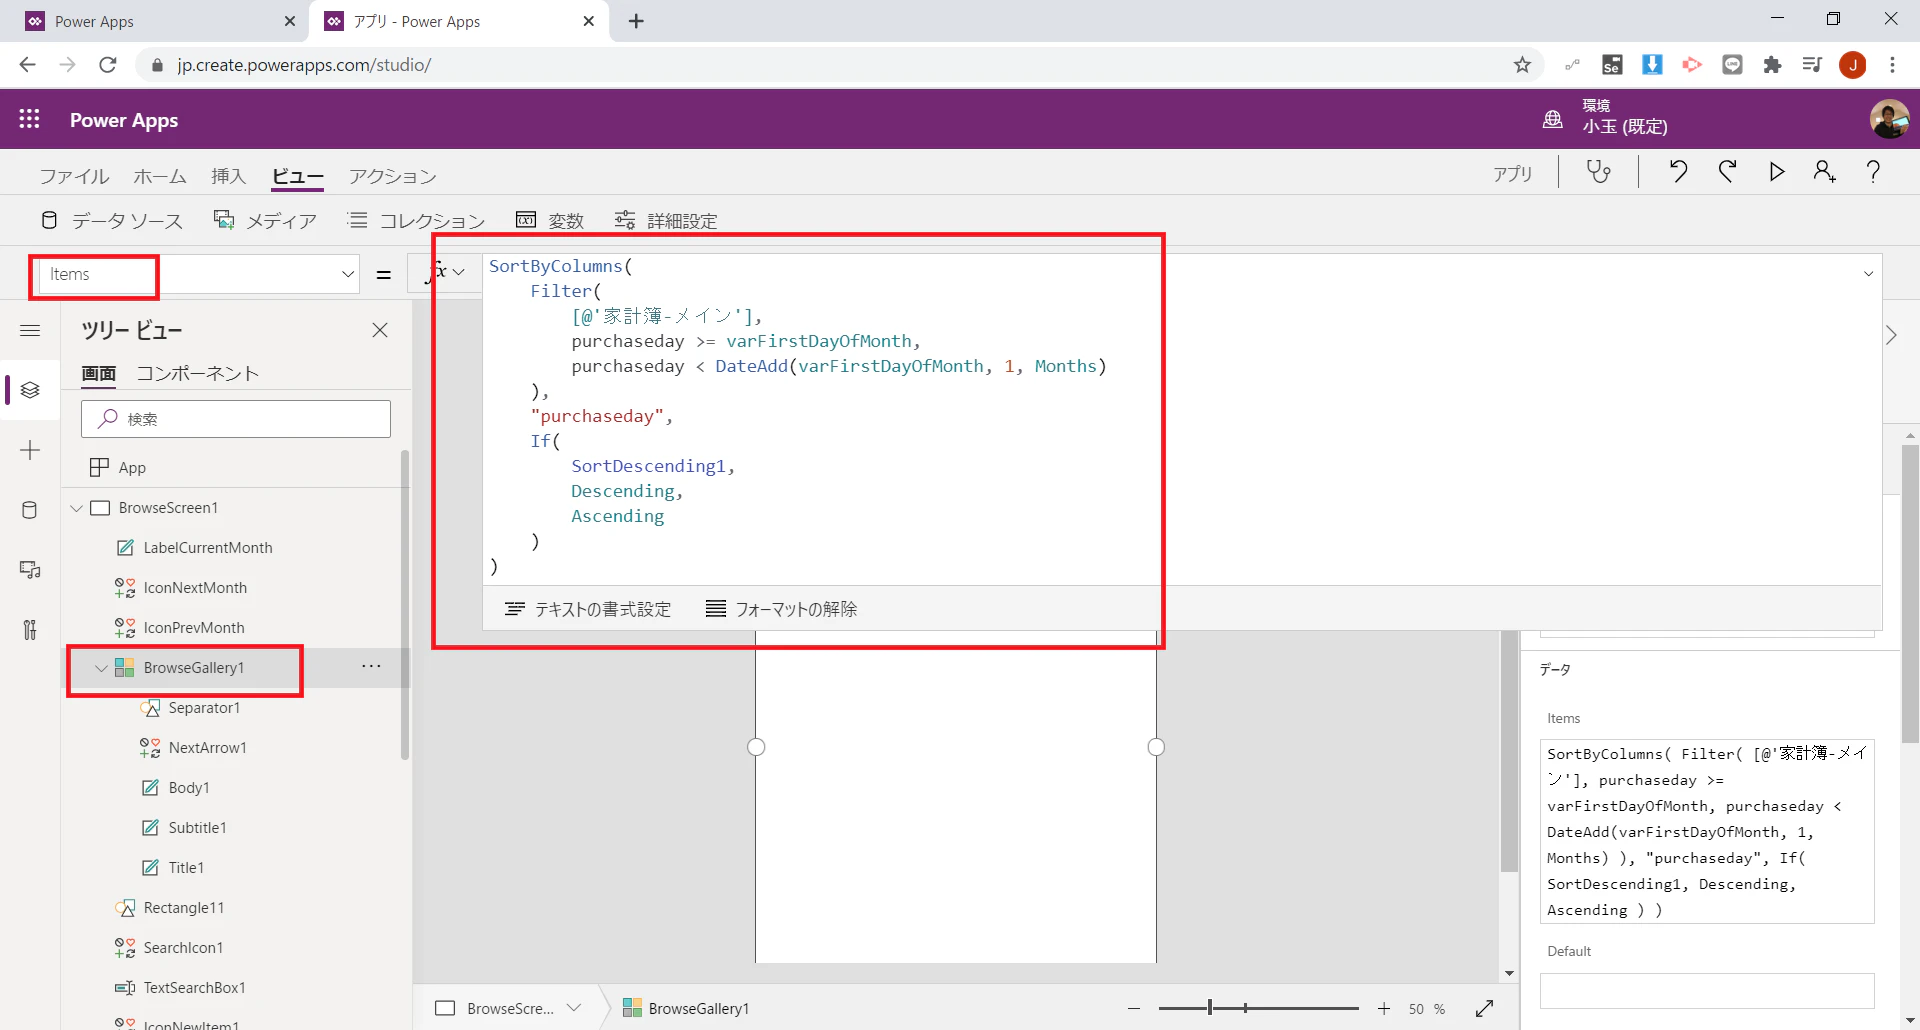Close the Tree view panel
Screen dimensions: 1920x1030
(380, 330)
